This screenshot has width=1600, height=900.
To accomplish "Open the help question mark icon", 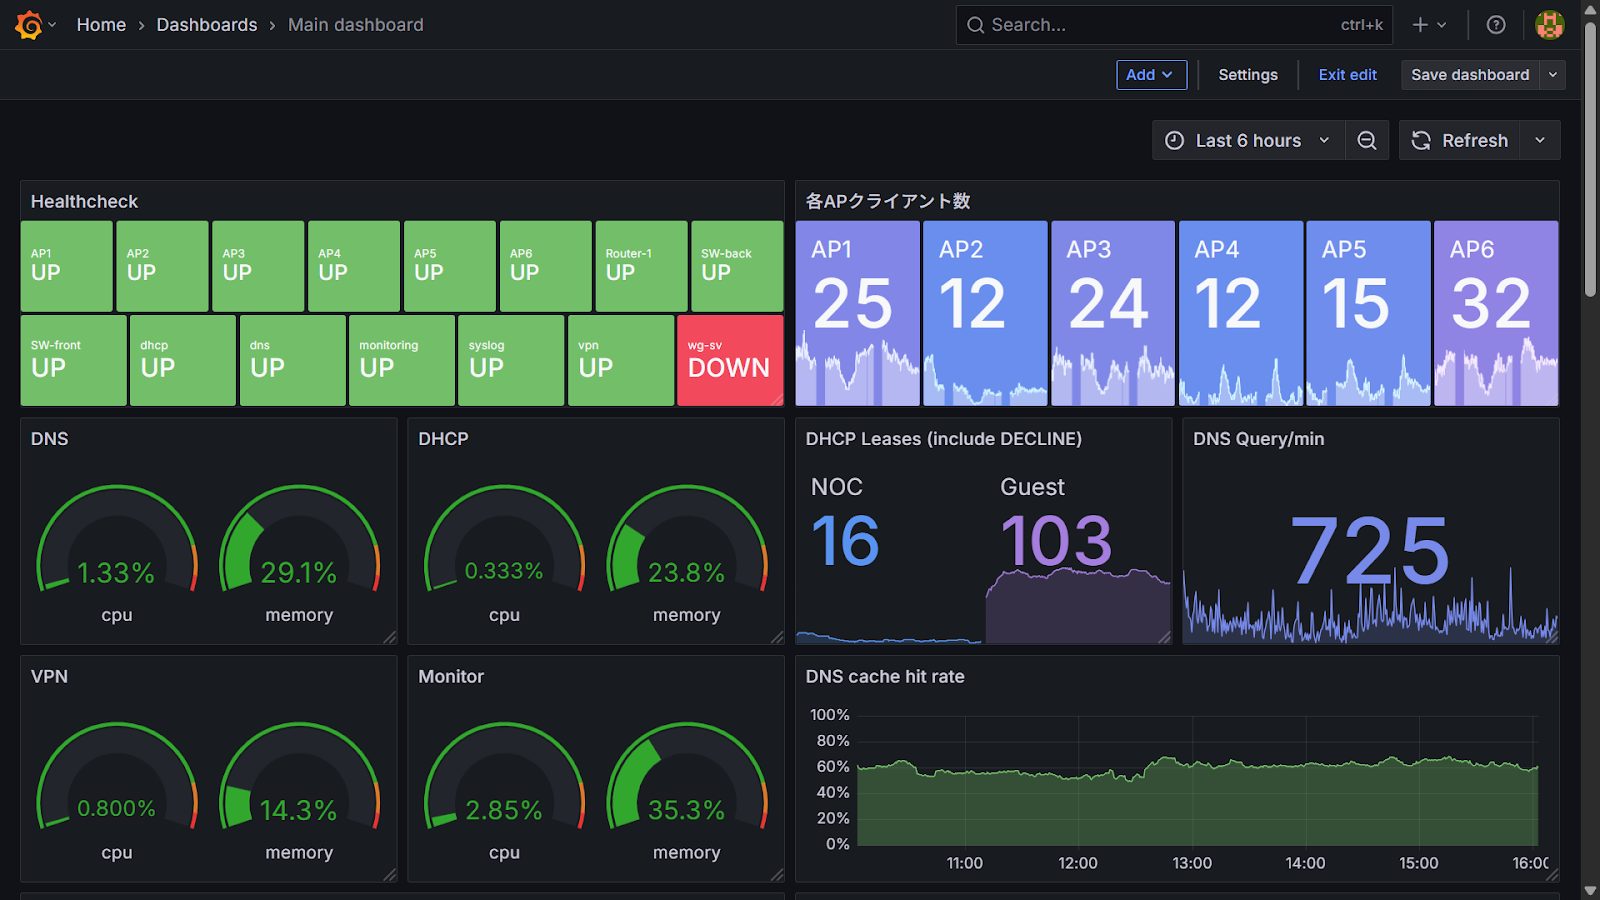I will 1496,25.
